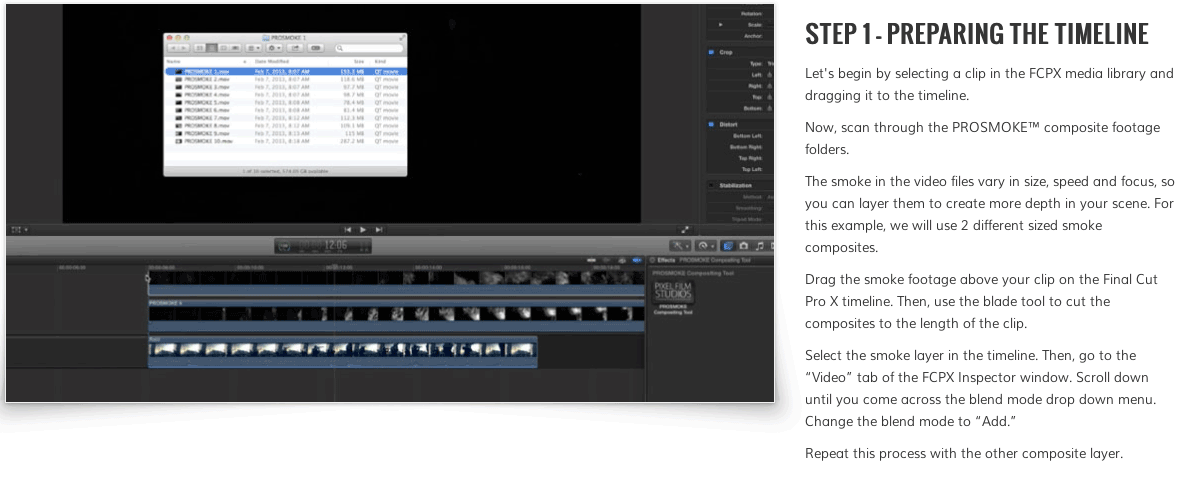Open Finder arrange-by dropdown
The width and height of the screenshot is (1192, 477).
coord(253,48)
